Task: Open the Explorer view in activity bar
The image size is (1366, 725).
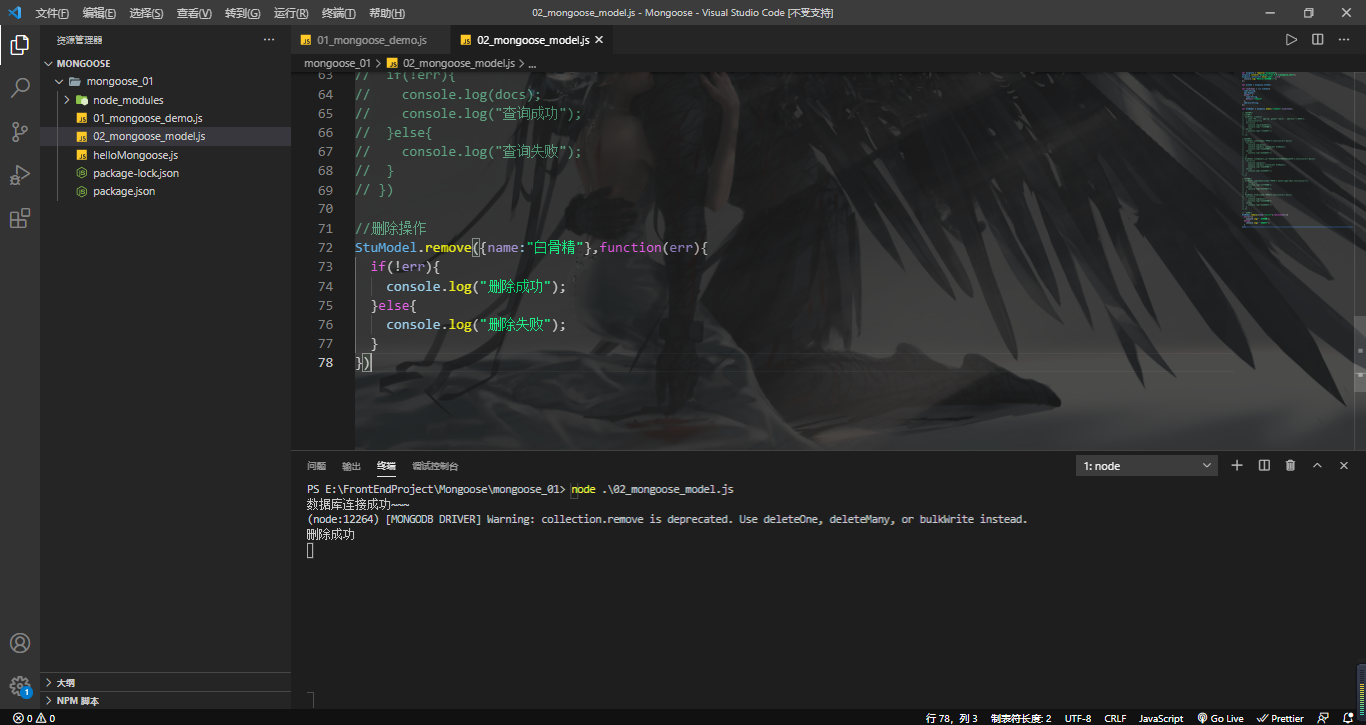Action: [x=19, y=44]
